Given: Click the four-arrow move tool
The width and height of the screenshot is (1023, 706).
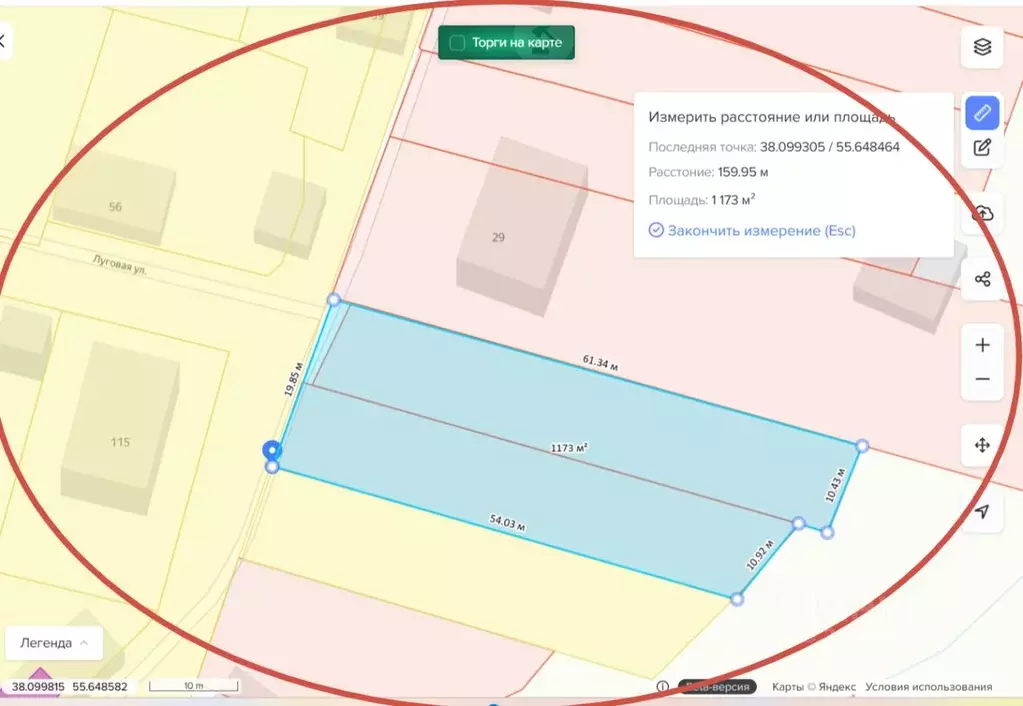Looking at the screenshot, I should (x=982, y=445).
